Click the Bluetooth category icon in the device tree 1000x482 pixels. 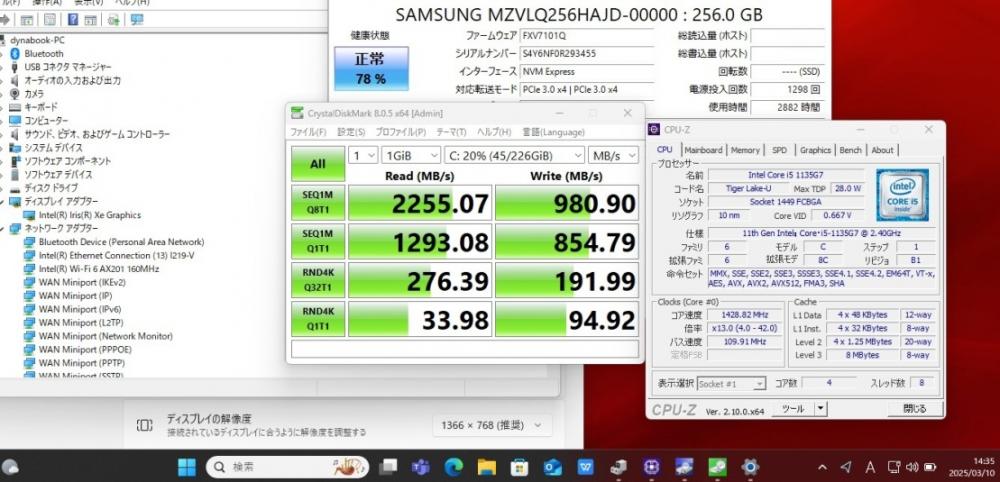click(15, 54)
